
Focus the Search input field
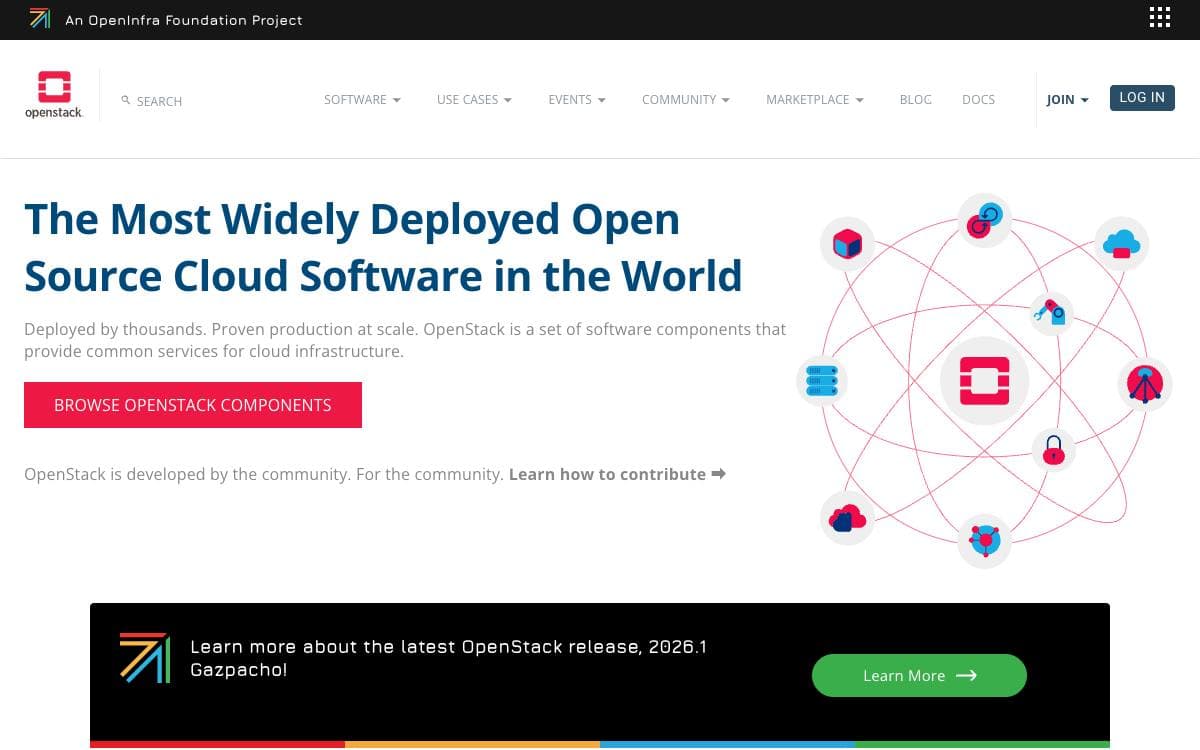[x=159, y=101]
